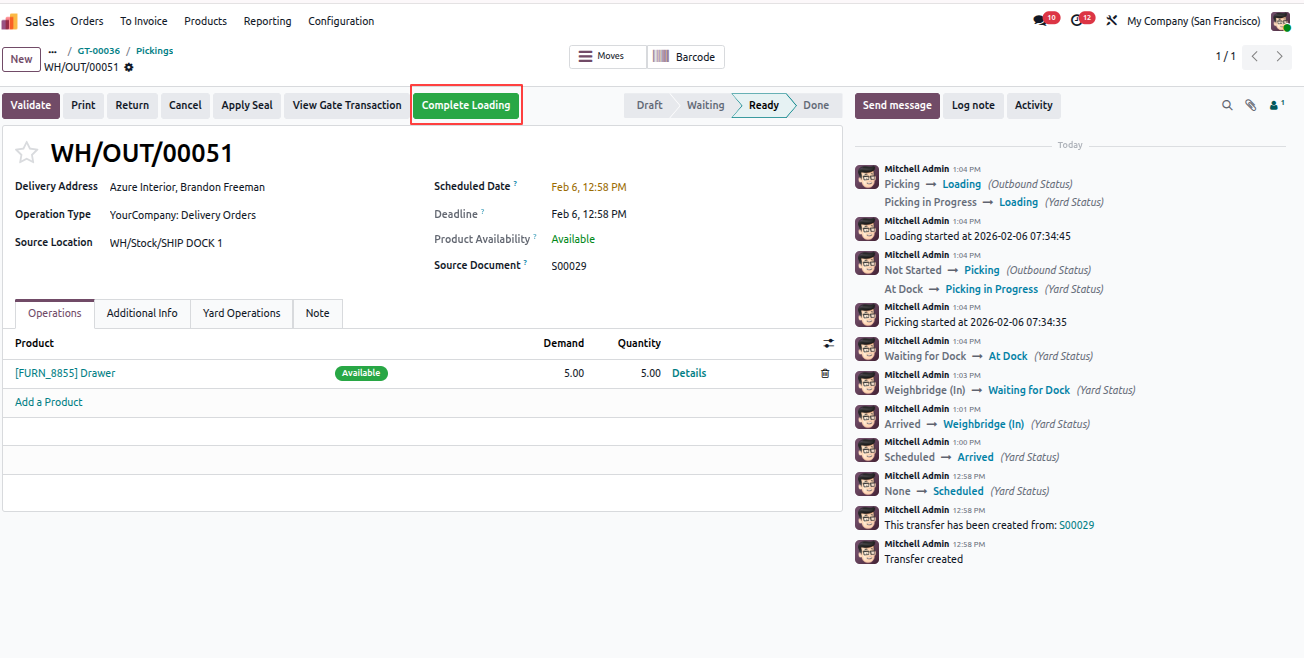Click the New button

click(x=21, y=60)
